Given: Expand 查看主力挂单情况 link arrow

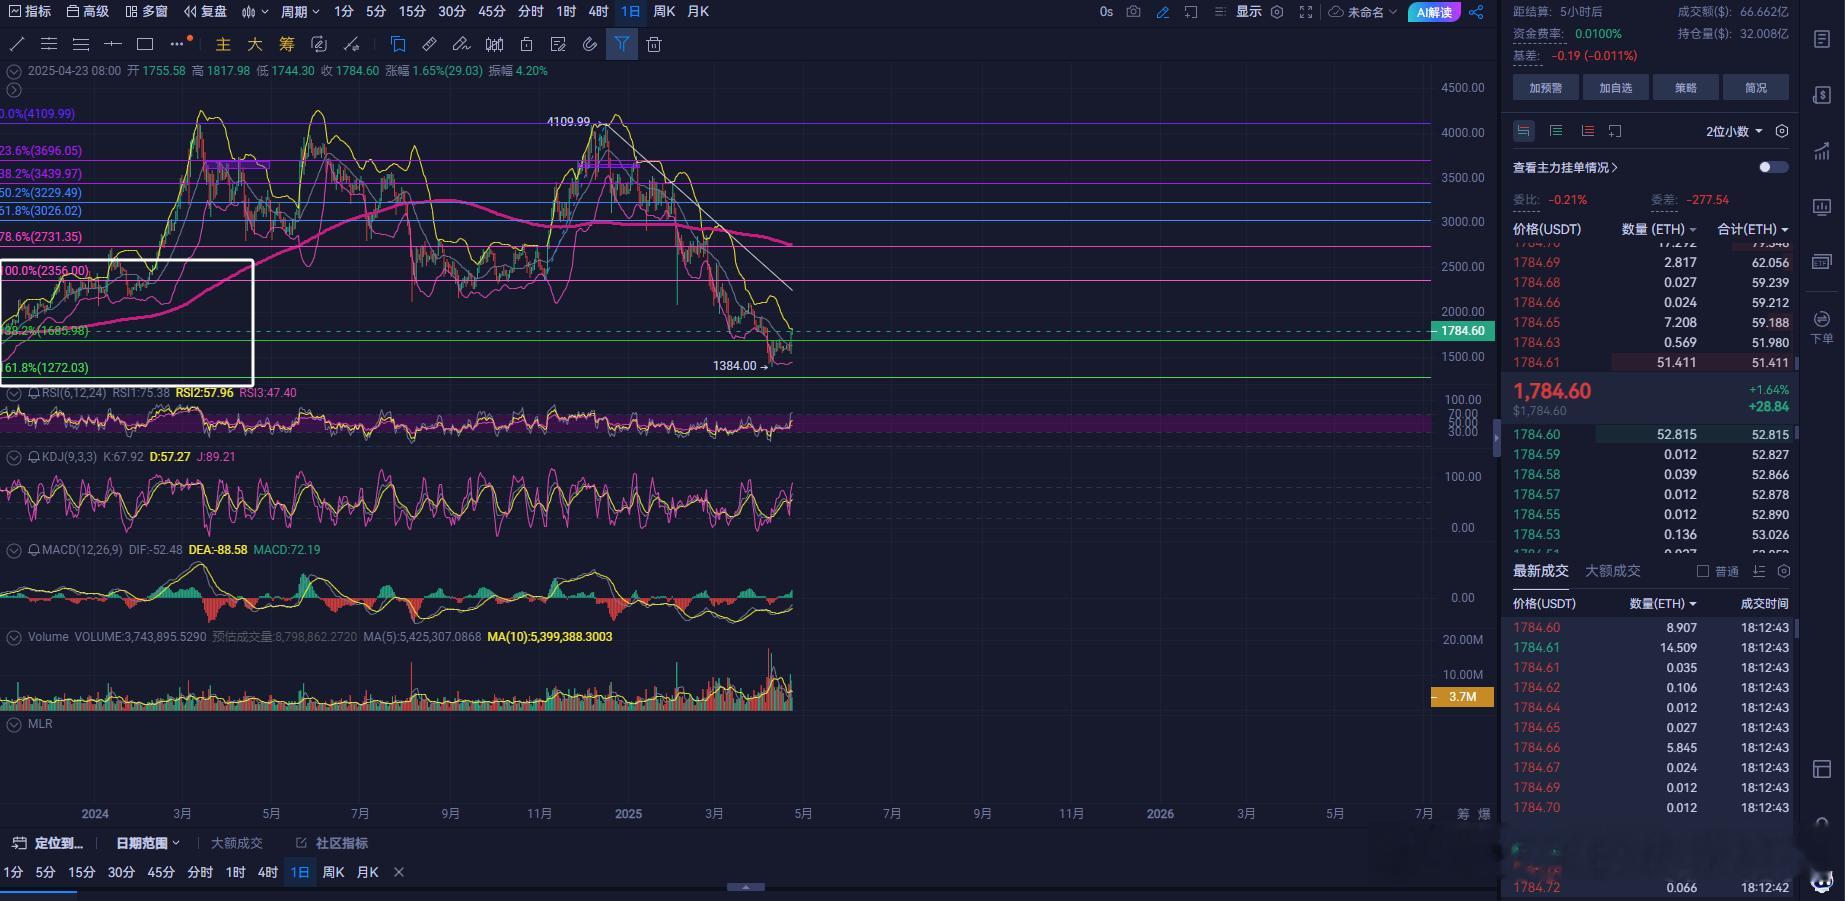Looking at the screenshot, I should pyautogui.click(x=1614, y=168).
